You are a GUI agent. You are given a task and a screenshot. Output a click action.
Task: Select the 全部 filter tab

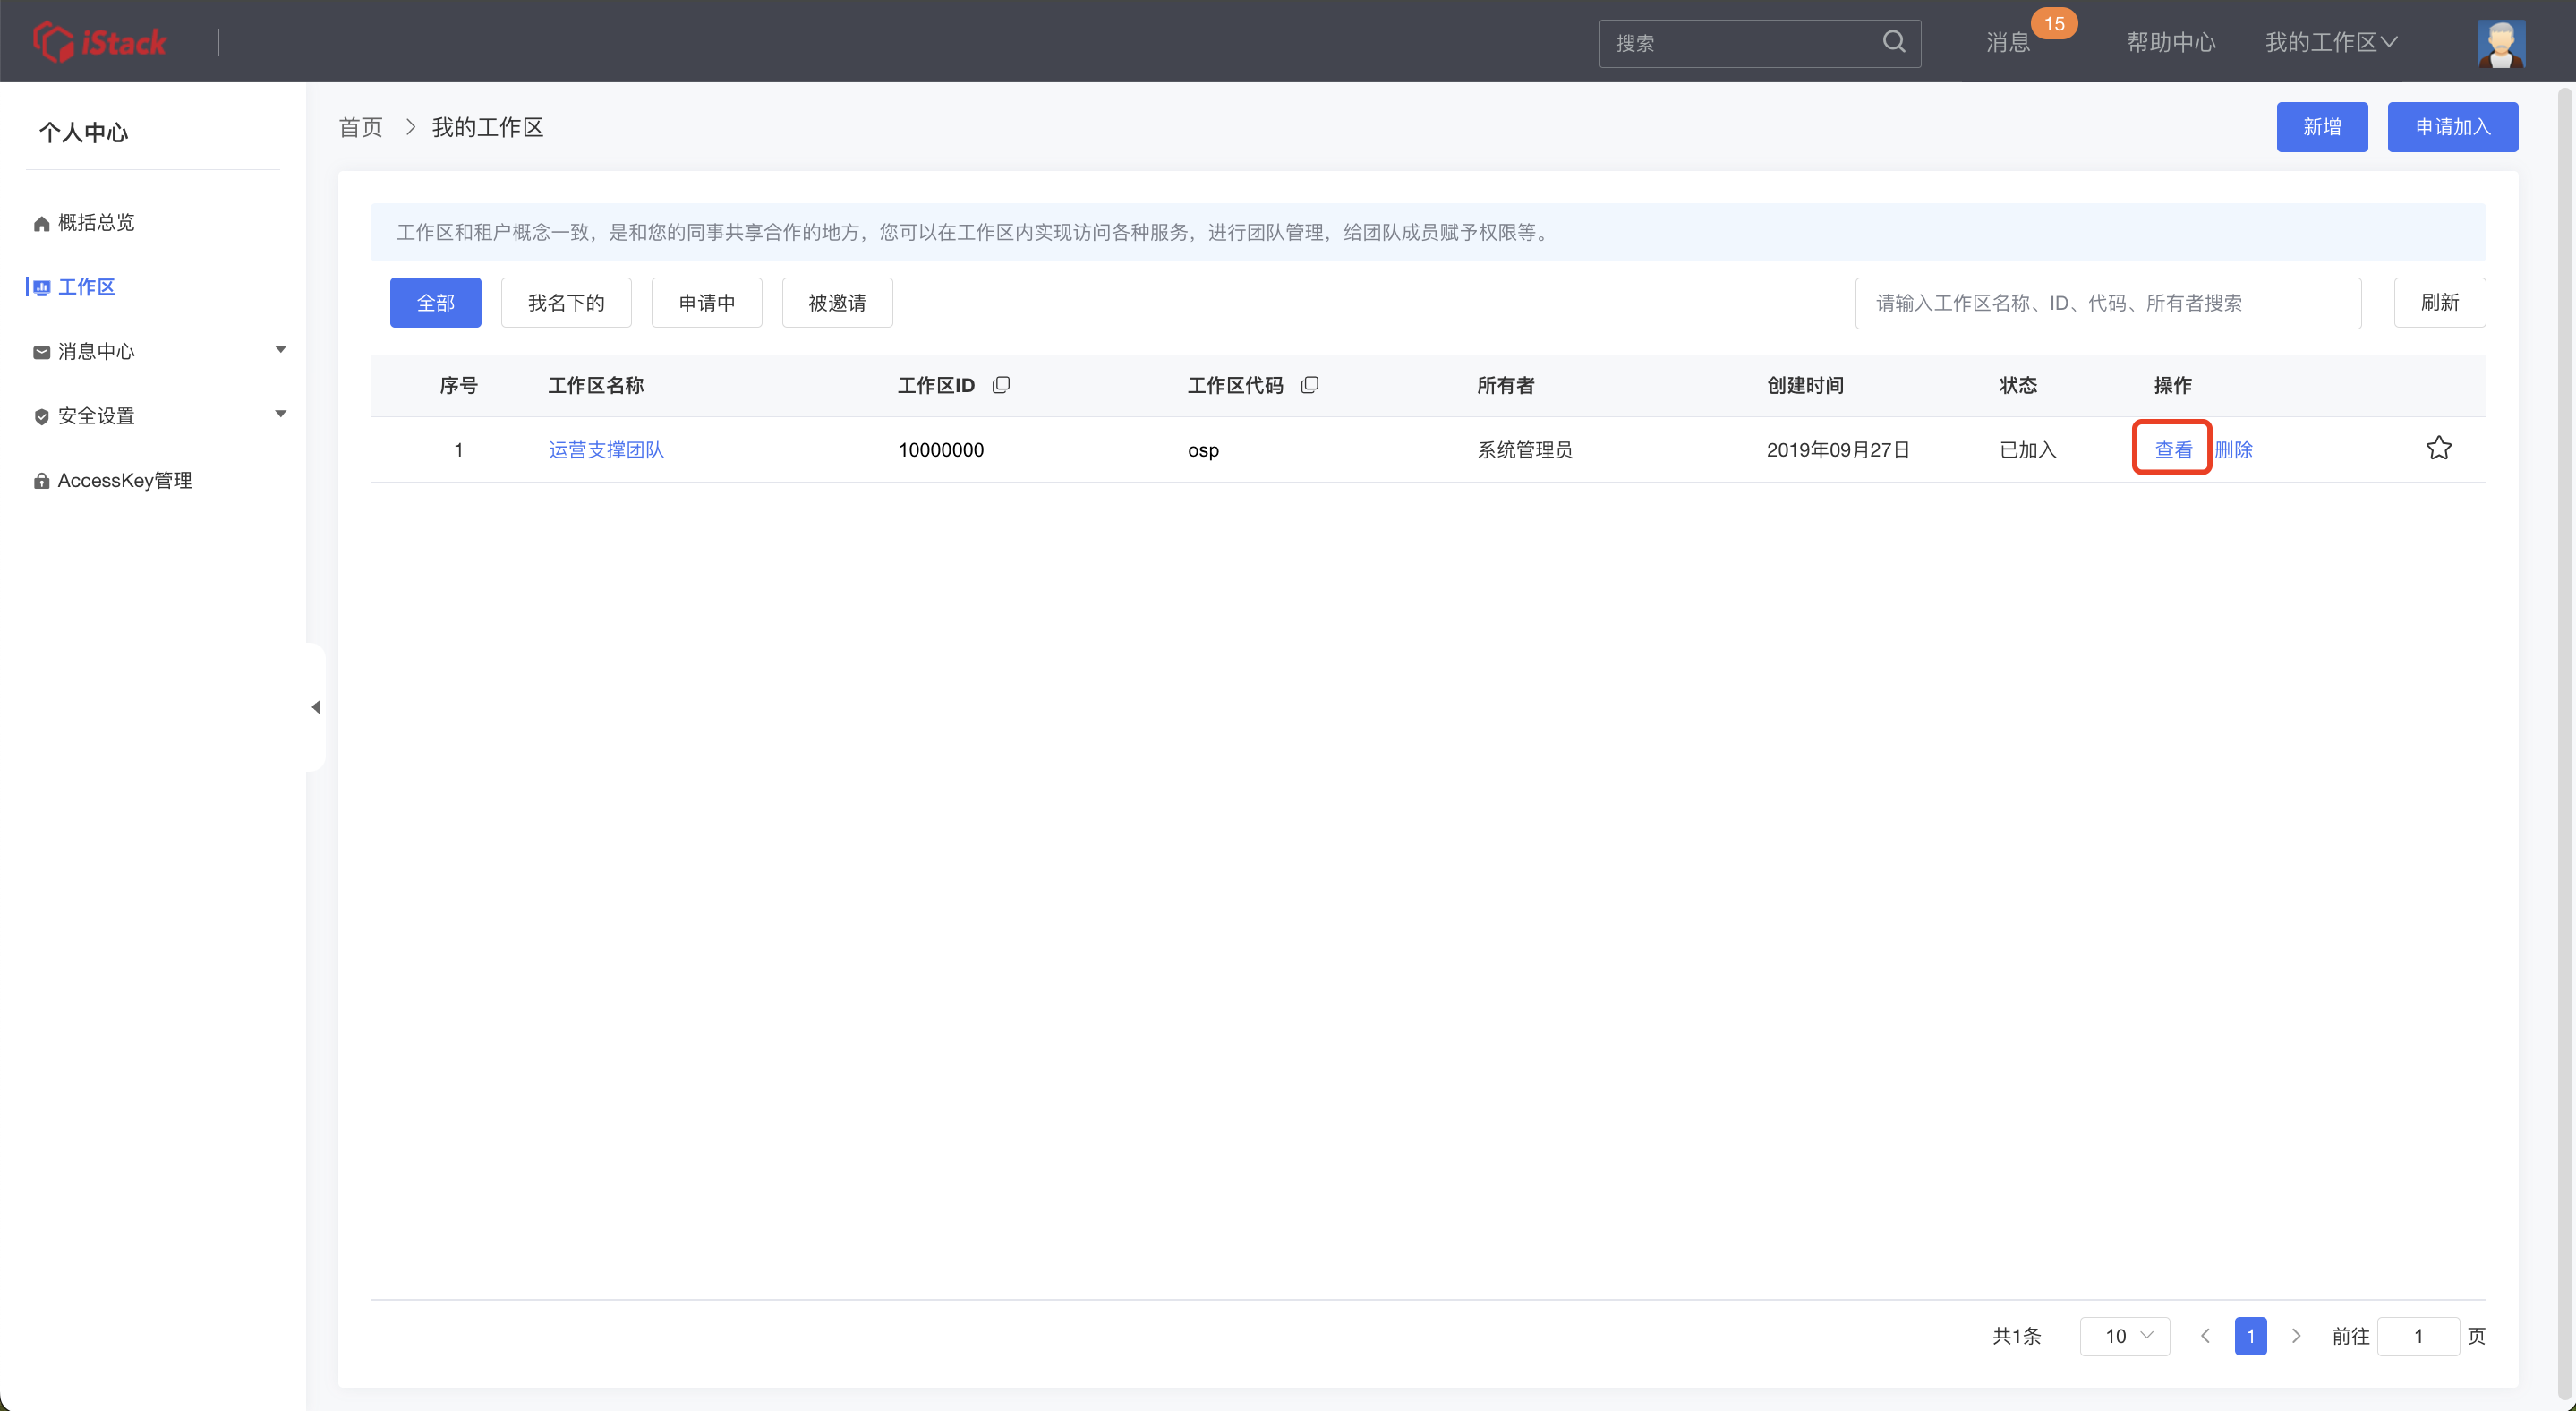pos(435,303)
